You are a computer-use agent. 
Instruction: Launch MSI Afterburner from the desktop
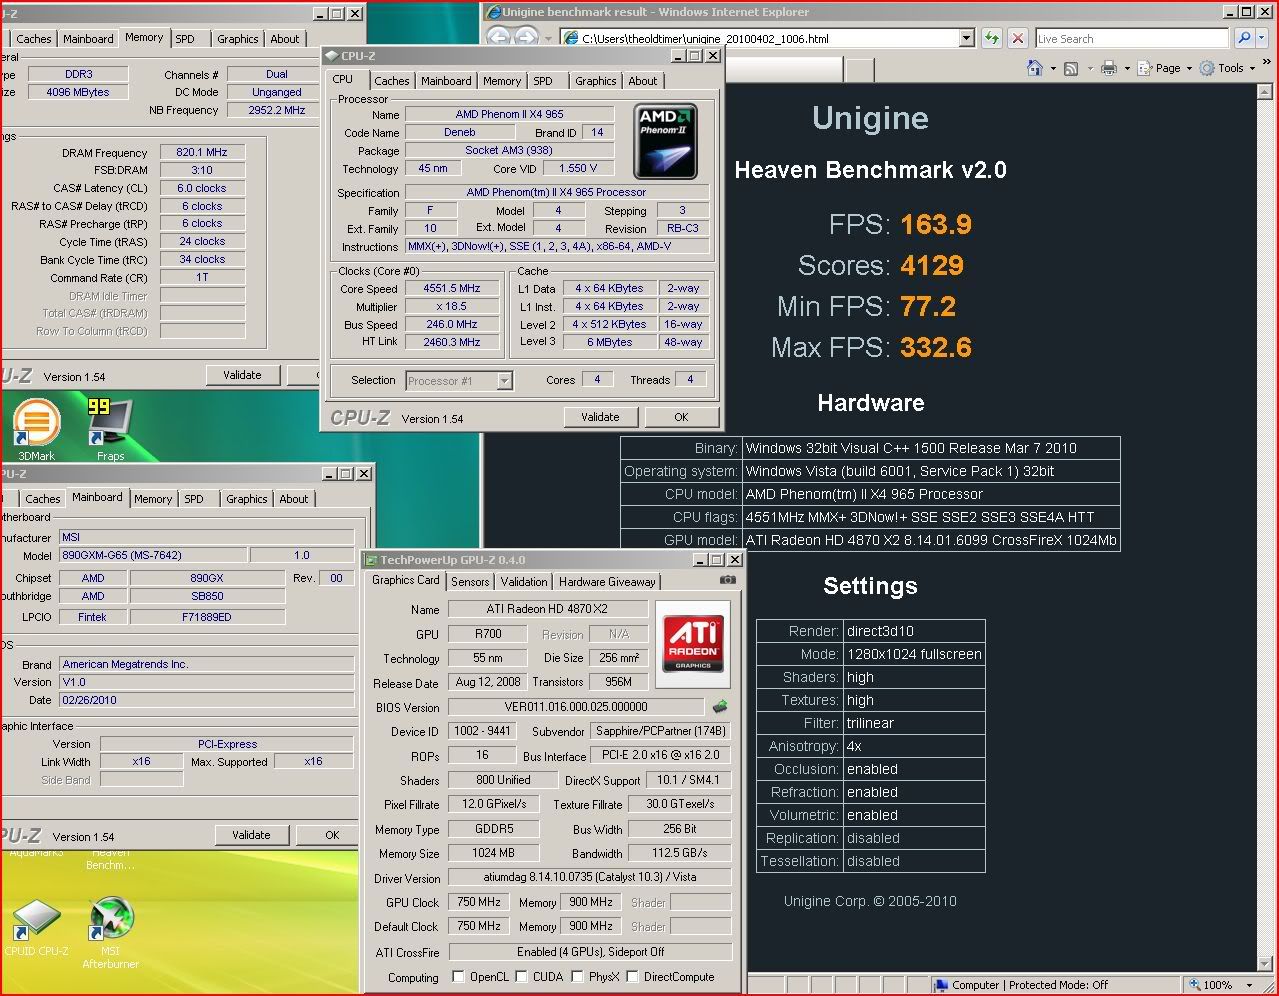110,920
